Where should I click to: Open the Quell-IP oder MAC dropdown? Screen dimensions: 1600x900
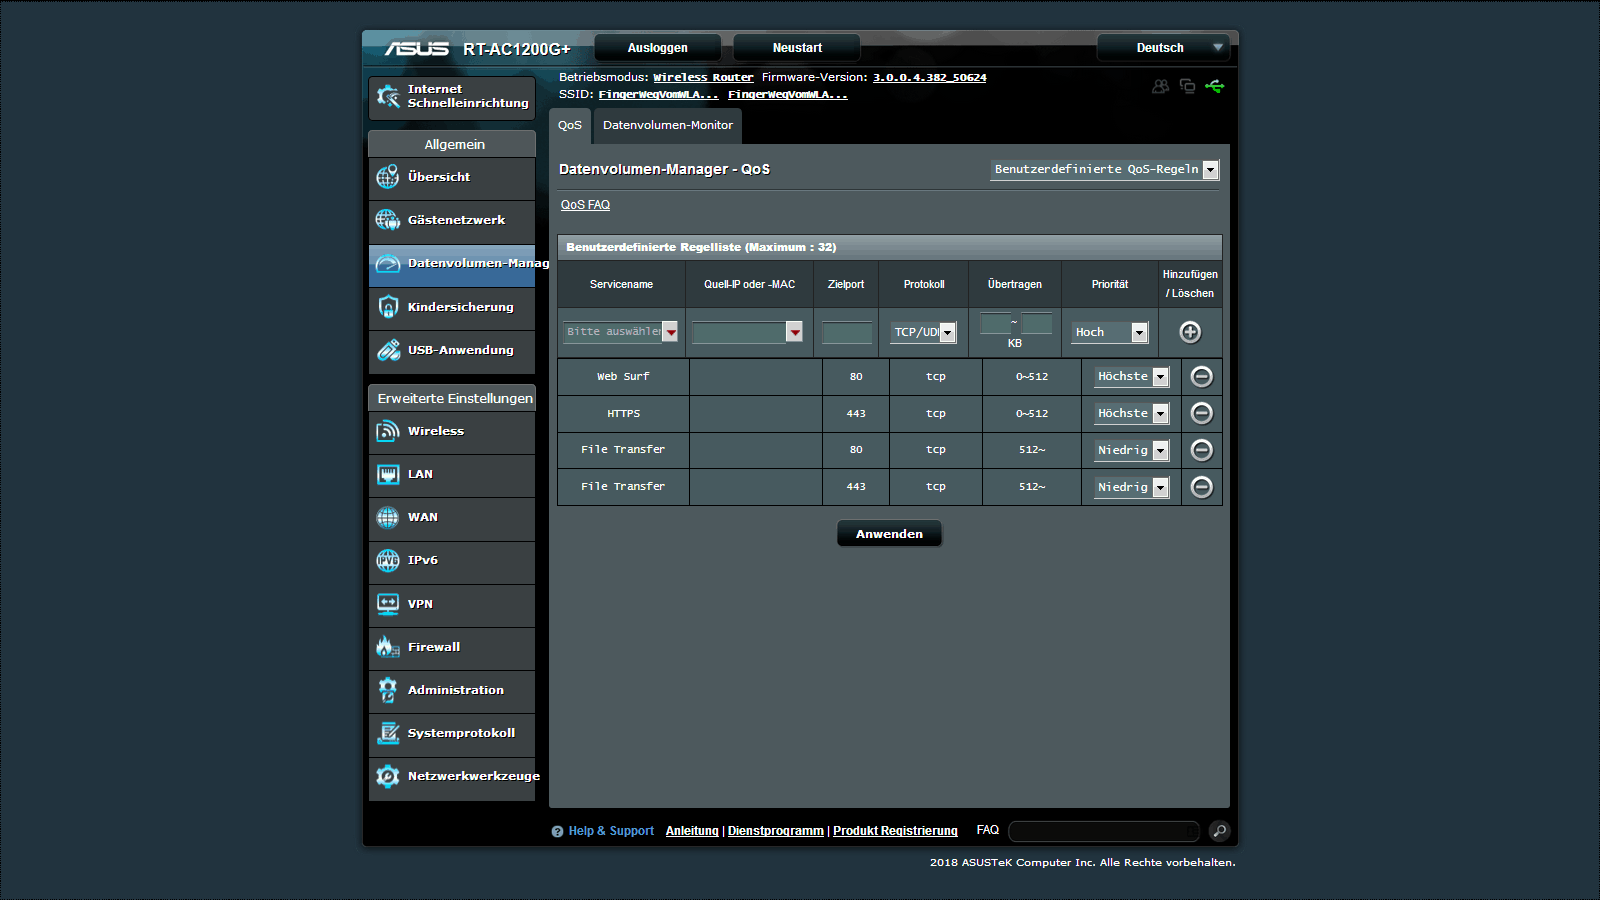[747, 332]
